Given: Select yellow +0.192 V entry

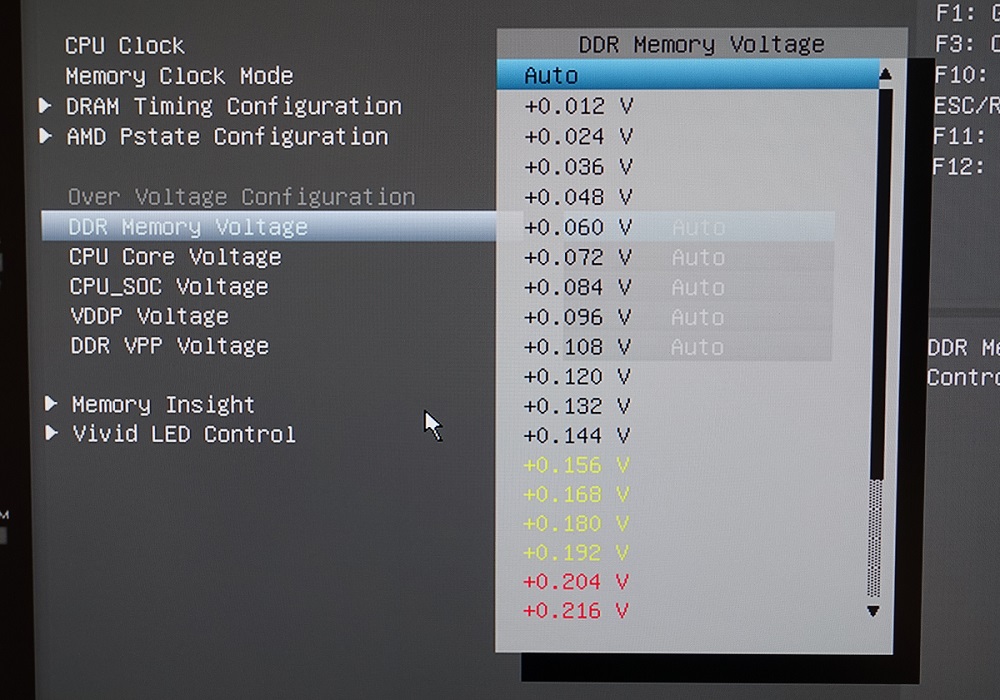Looking at the screenshot, I should 577,553.
